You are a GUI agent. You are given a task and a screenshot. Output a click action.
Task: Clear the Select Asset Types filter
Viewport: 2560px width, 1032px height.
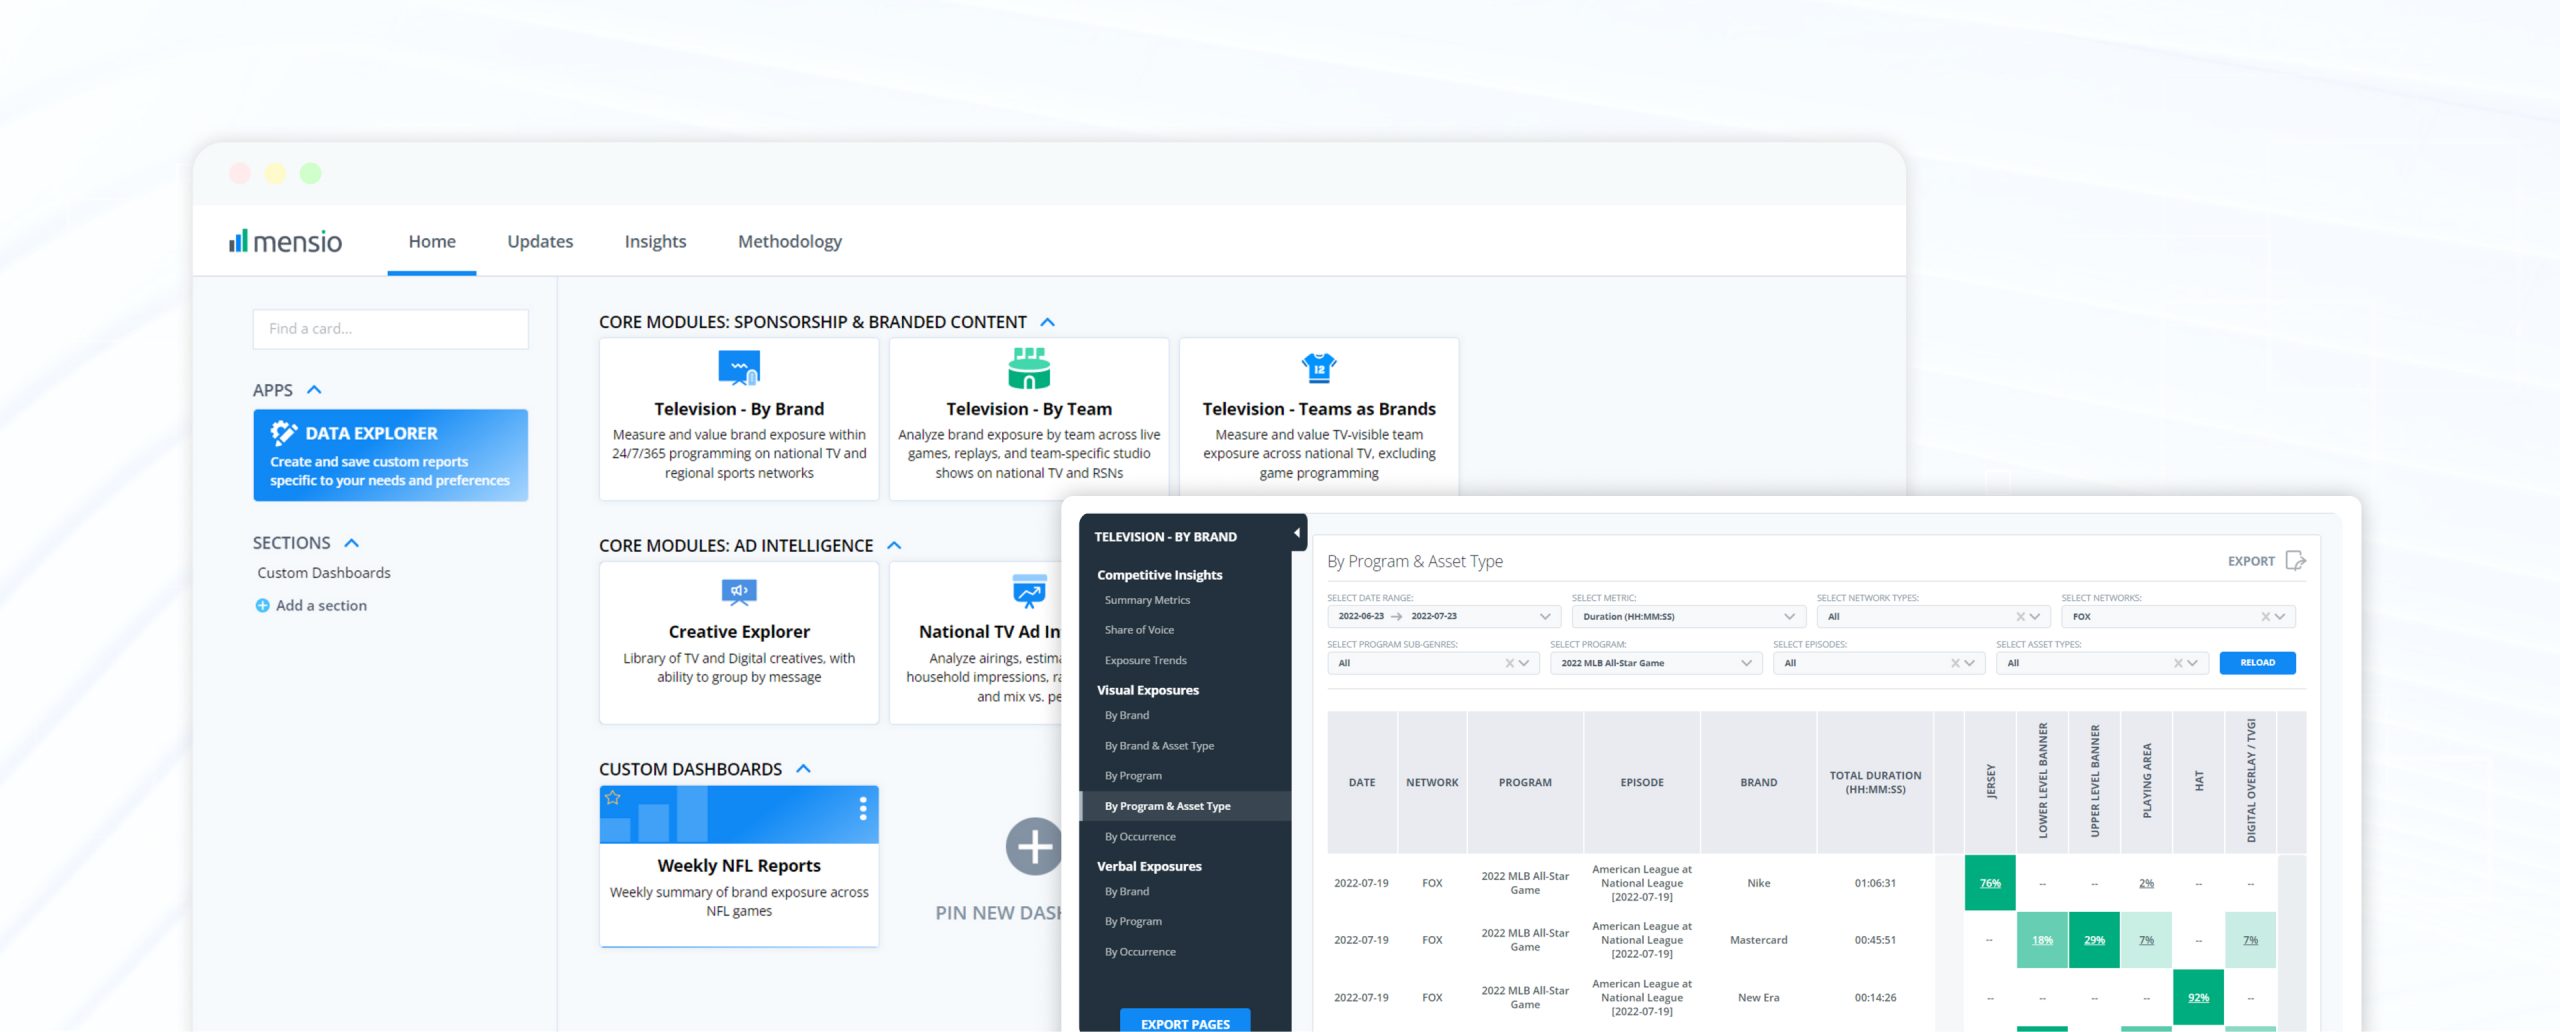coord(2178,663)
